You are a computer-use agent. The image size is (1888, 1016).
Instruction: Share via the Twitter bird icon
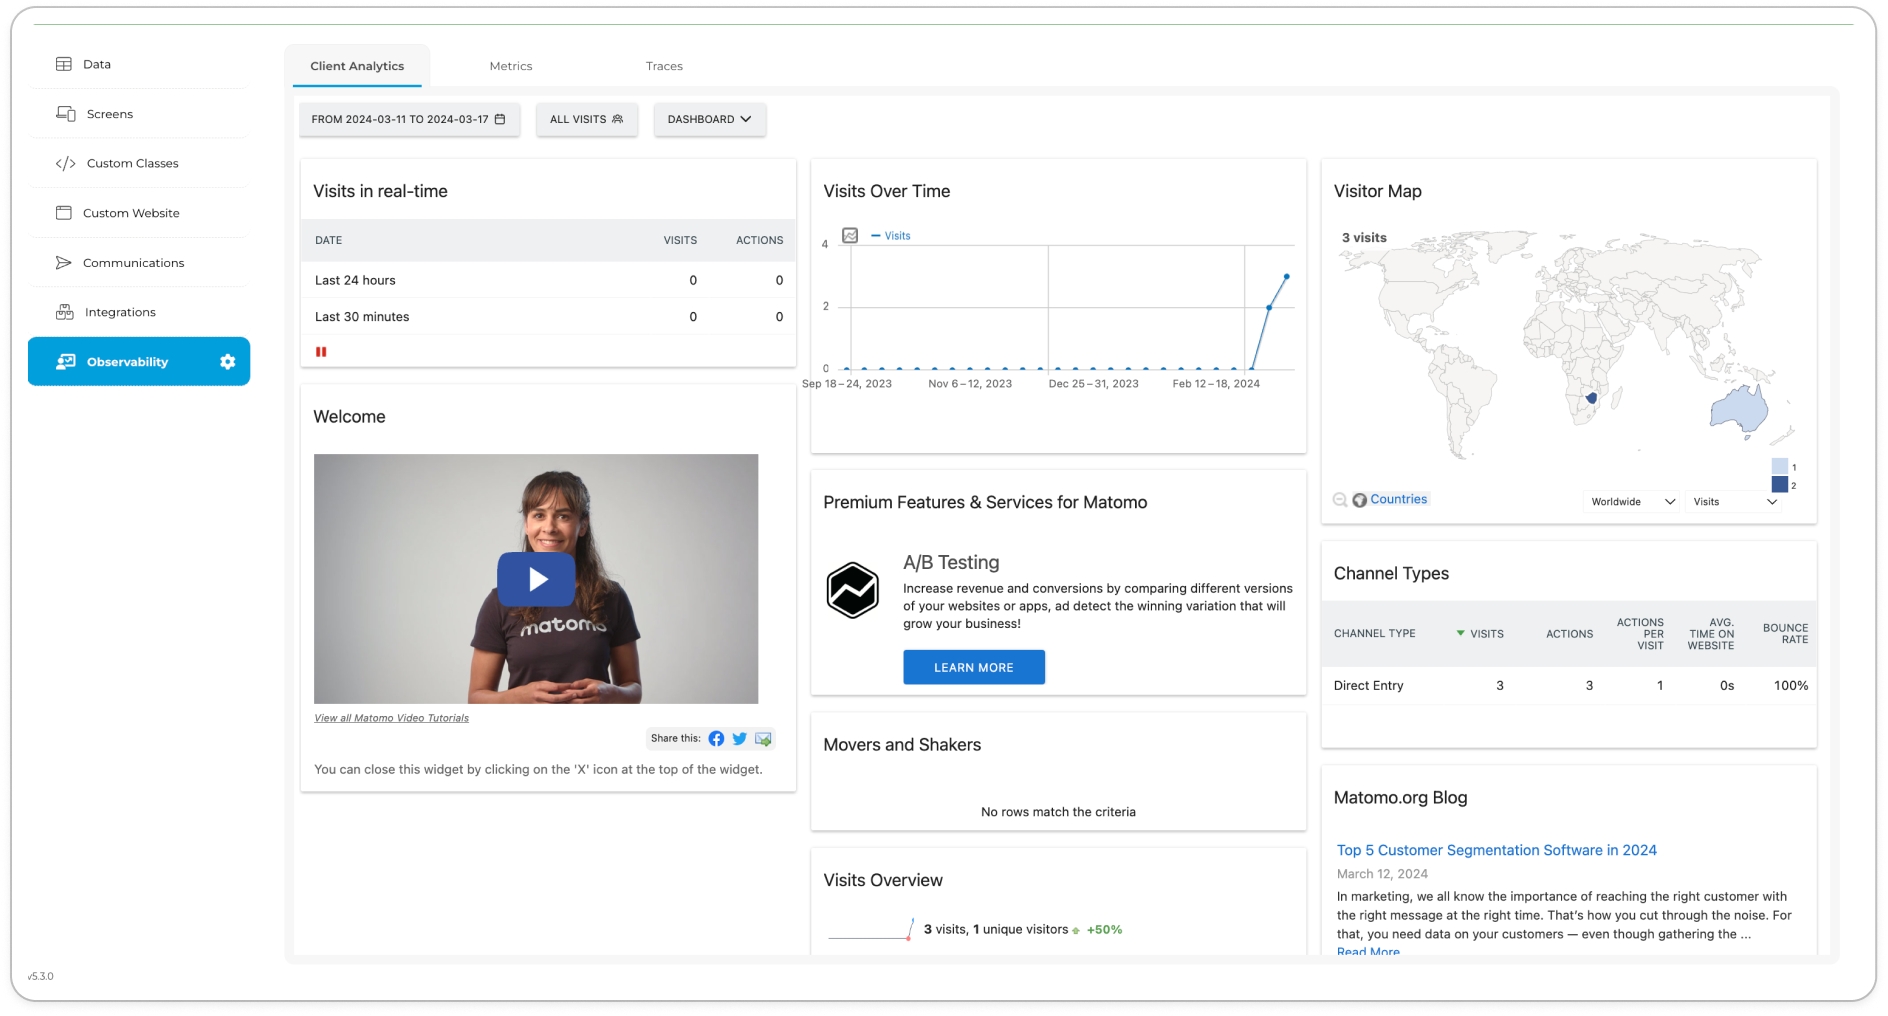(x=739, y=739)
